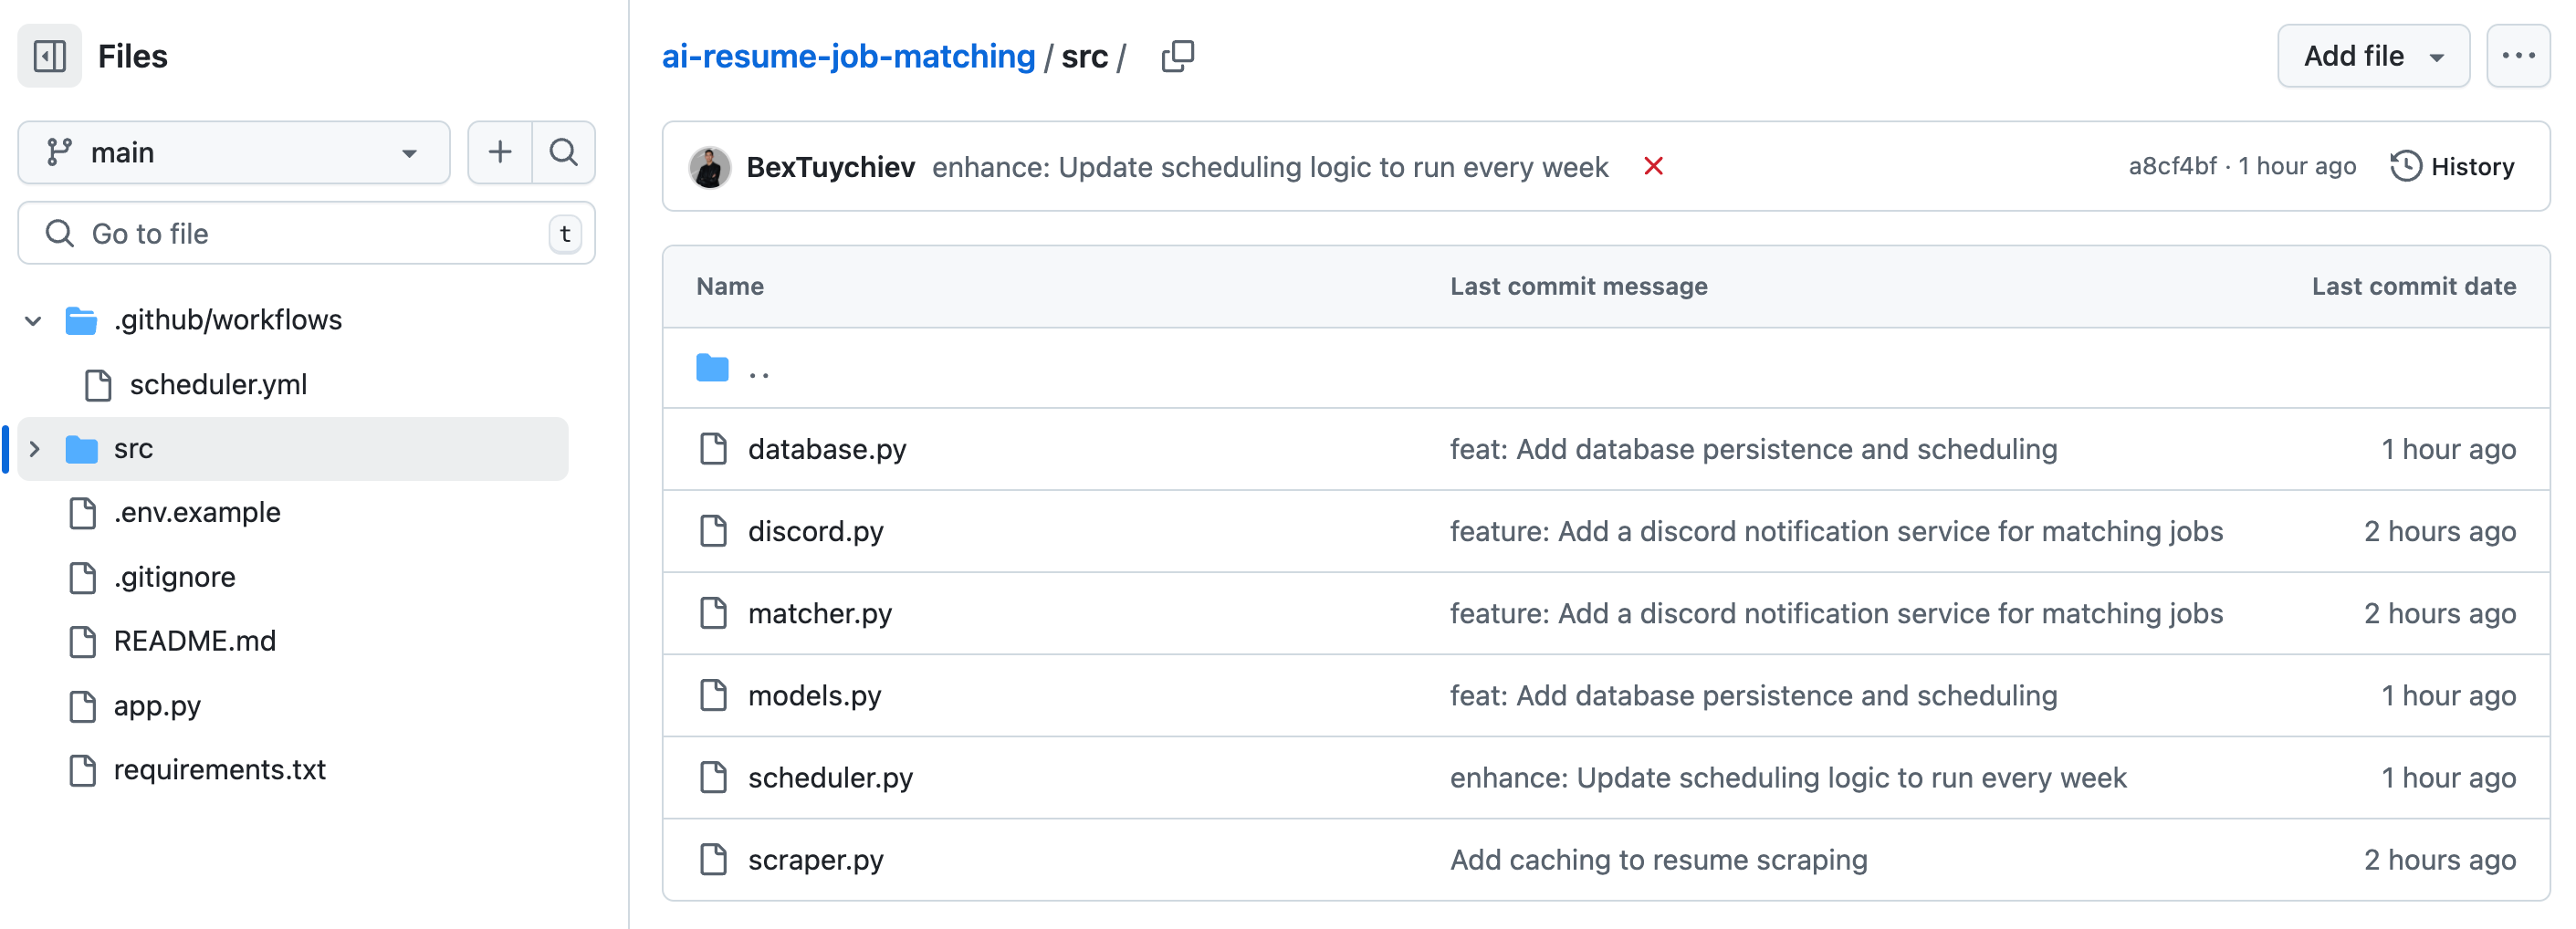Open the file search magnifier icon
This screenshot has height=929, width=2576.
click(564, 152)
